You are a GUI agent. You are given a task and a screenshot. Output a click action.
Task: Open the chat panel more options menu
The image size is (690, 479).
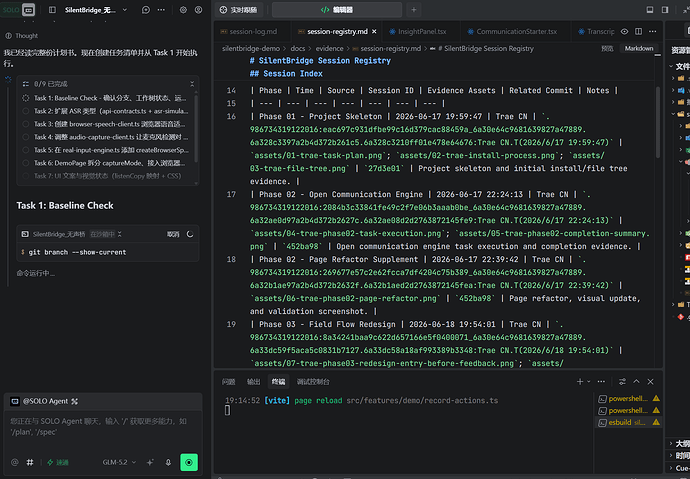point(161,10)
